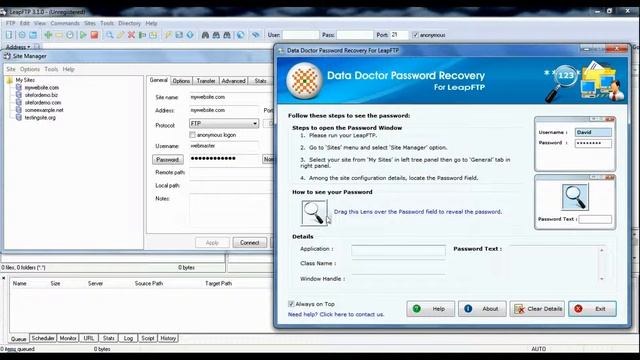Click the User field in the toolbar
The height and width of the screenshot is (360, 640).
click(x=300, y=35)
